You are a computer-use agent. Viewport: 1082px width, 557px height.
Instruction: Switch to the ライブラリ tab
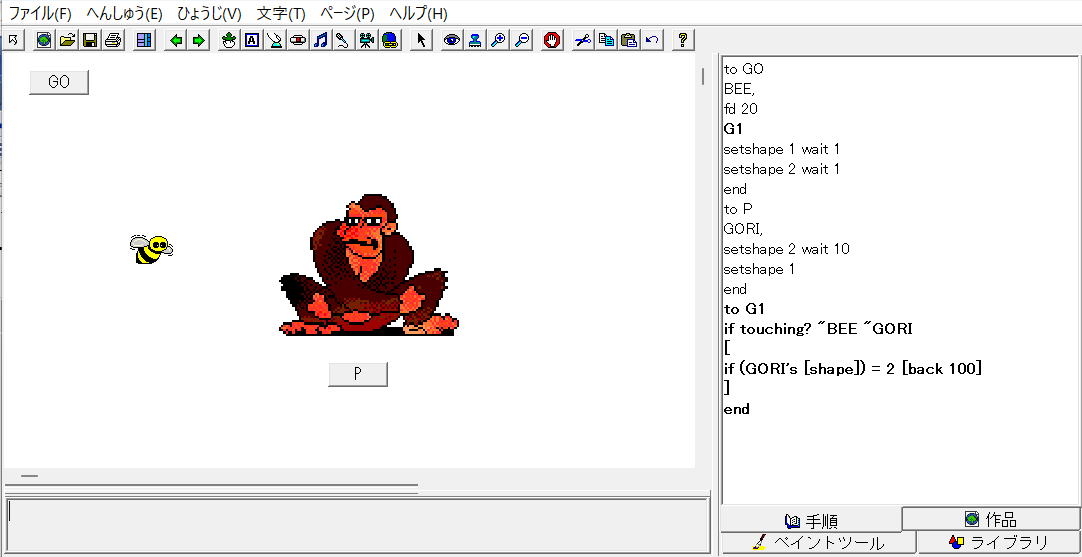click(x=998, y=543)
